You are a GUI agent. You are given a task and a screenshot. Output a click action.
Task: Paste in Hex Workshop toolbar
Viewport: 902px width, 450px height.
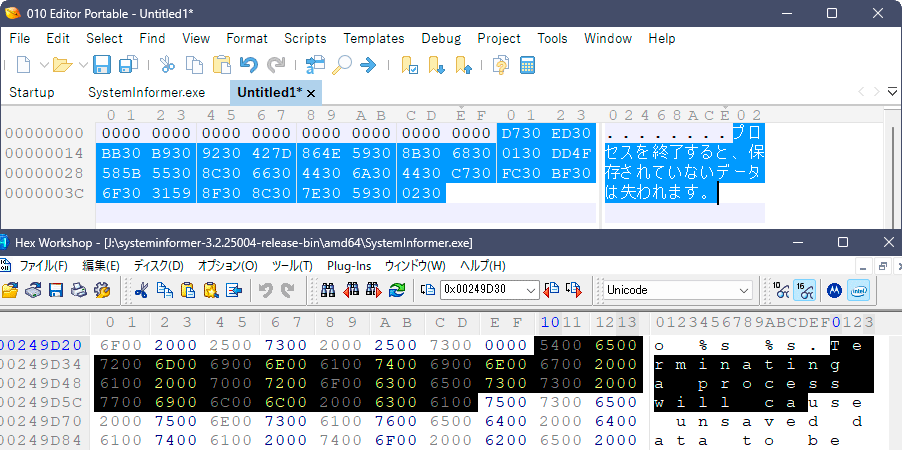pos(188,290)
